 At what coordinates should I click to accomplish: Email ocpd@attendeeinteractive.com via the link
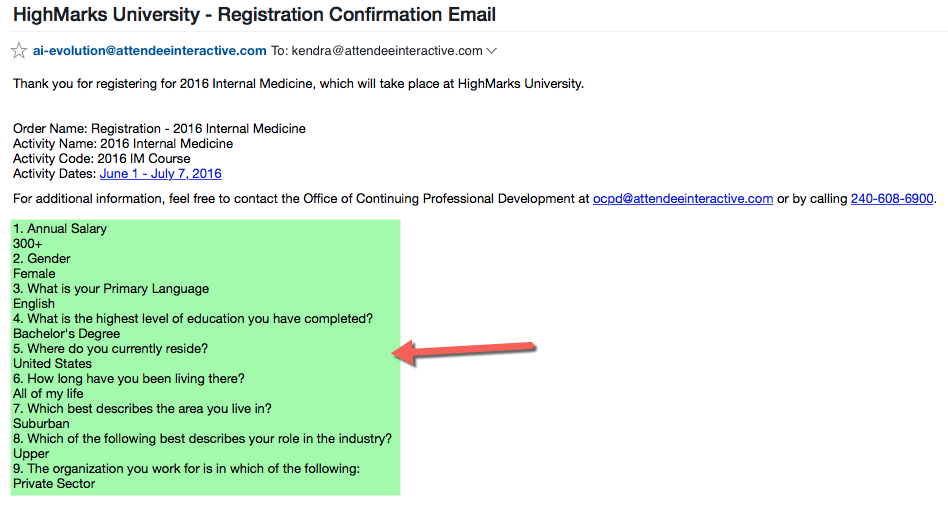click(682, 199)
